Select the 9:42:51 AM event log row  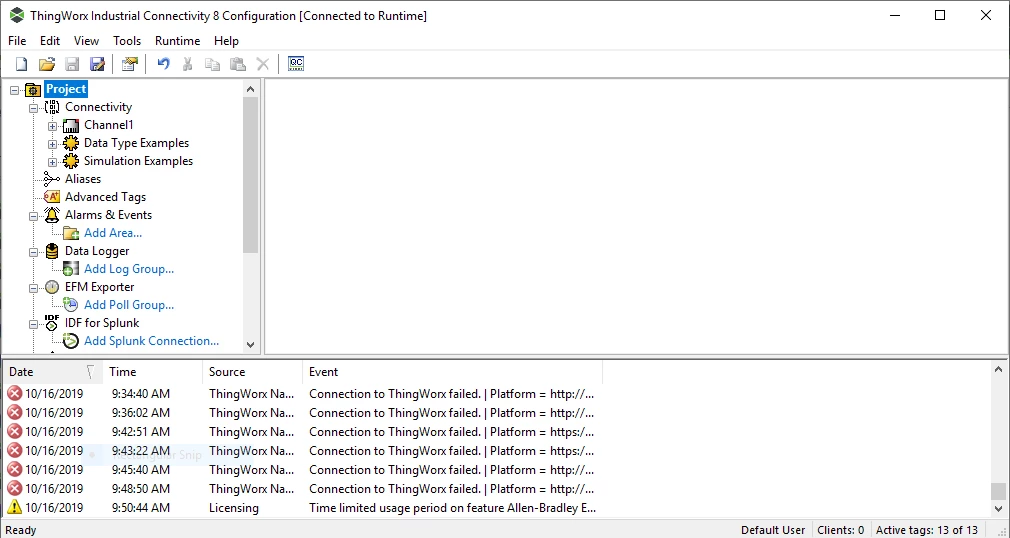point(303,432)
